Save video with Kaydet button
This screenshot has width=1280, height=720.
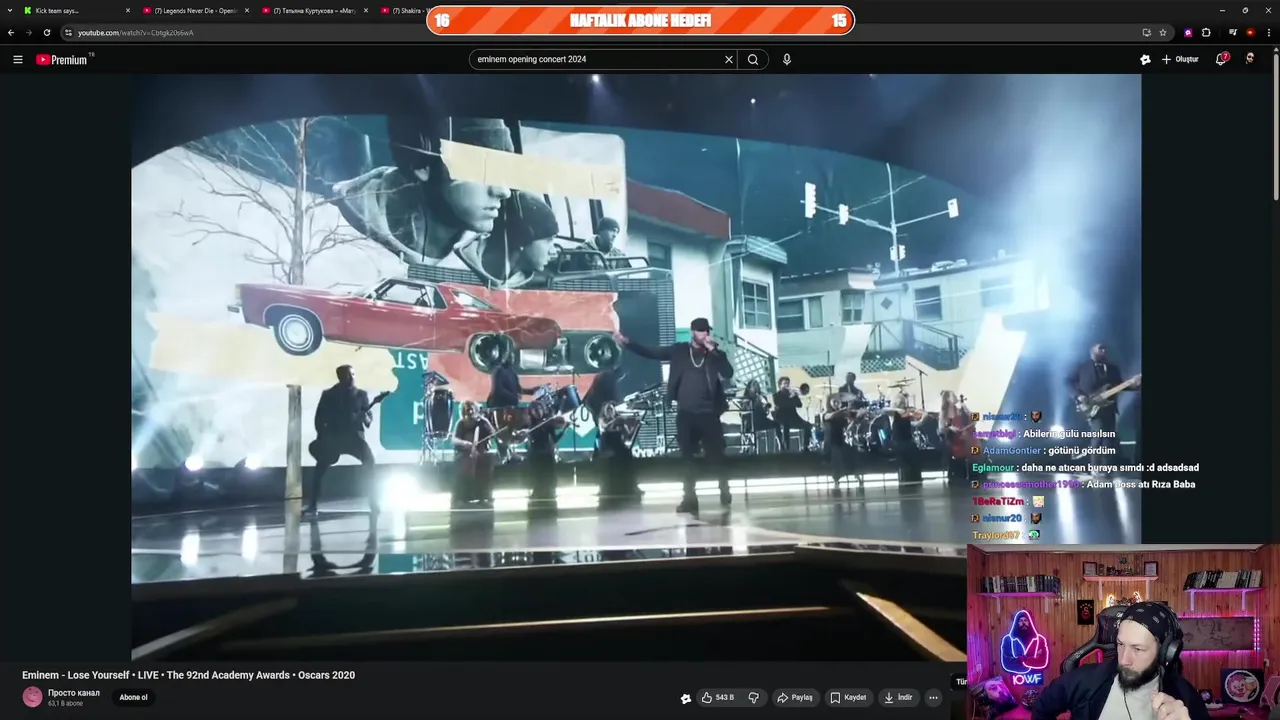(848, 697)
